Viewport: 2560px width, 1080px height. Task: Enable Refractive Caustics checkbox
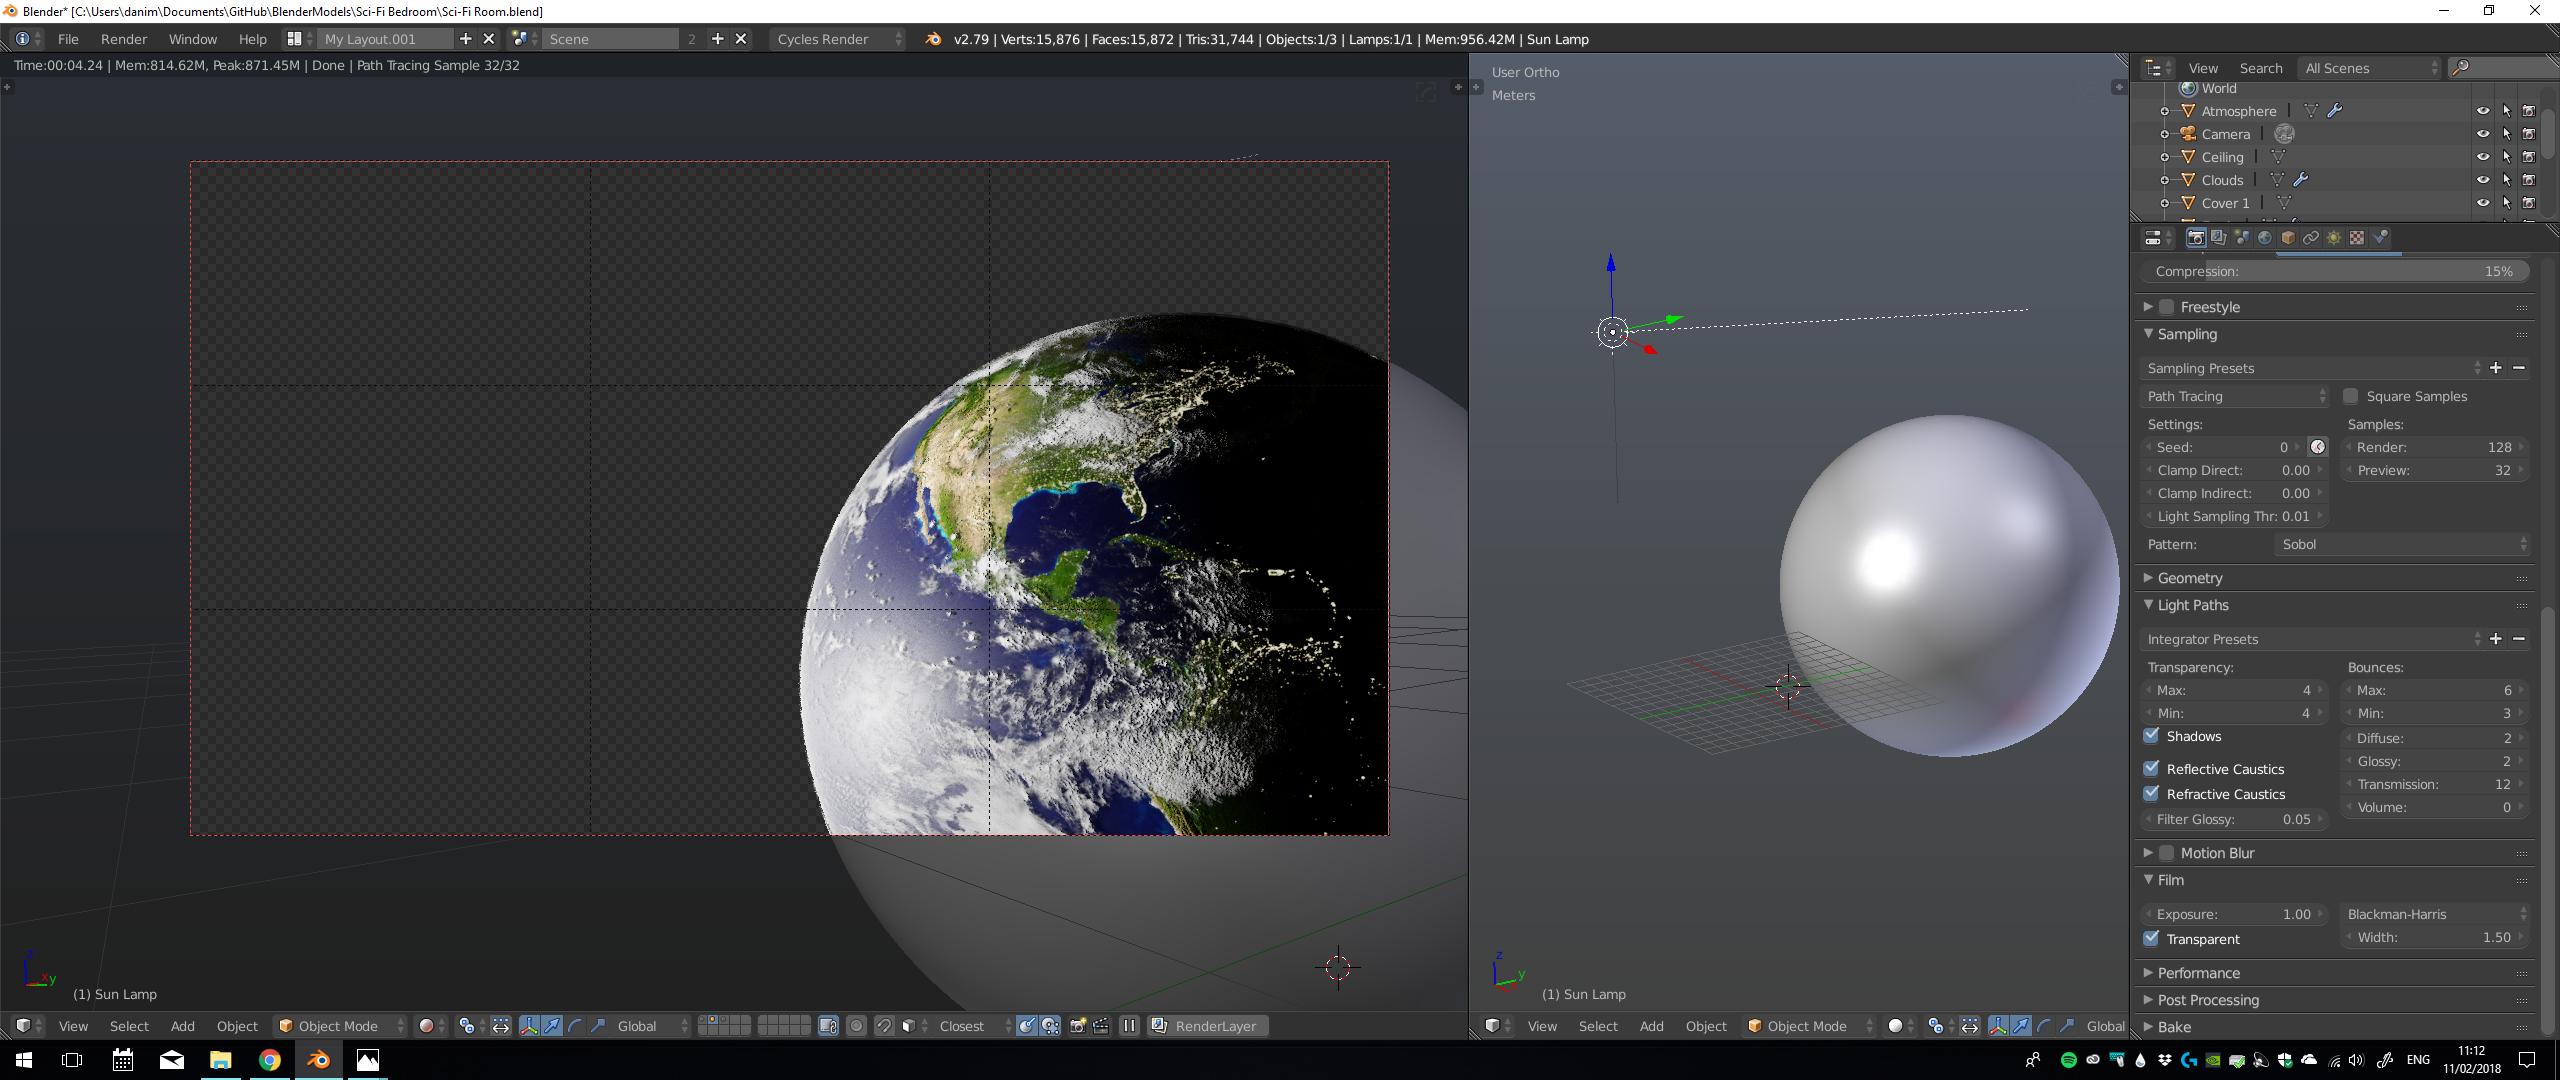[x=2152, y=795]
